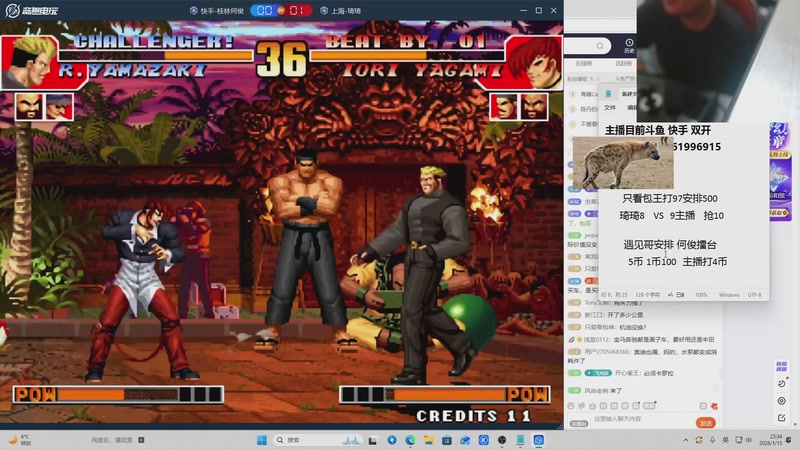Open the 文件 menu in Notepad

coord(610,108)
